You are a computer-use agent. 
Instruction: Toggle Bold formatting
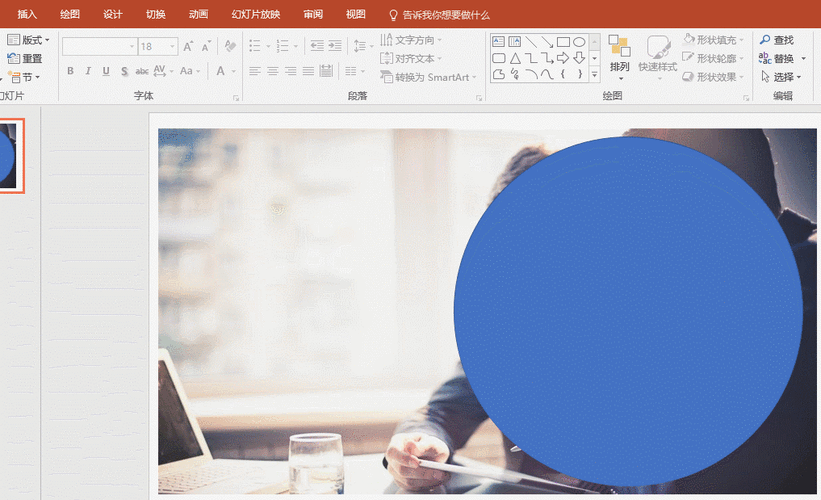(70, 71)
